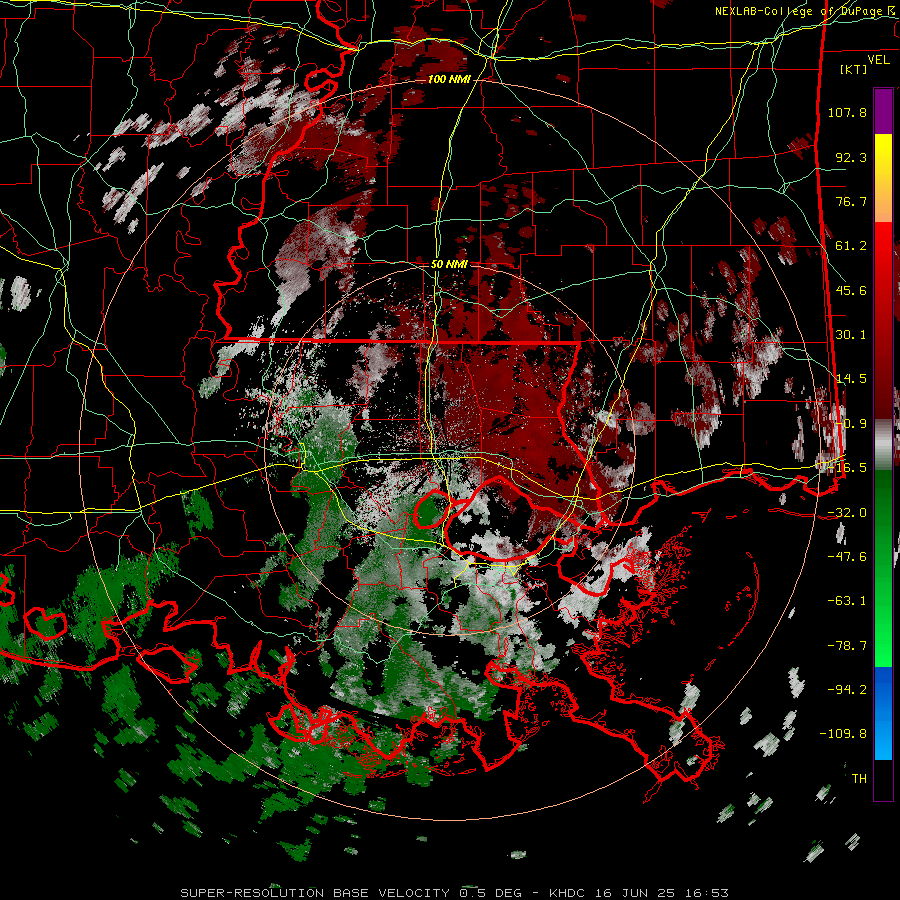The image size is (900, 900).
Task: Click the 92.3 scale value
Action: (x=851, y=157)
